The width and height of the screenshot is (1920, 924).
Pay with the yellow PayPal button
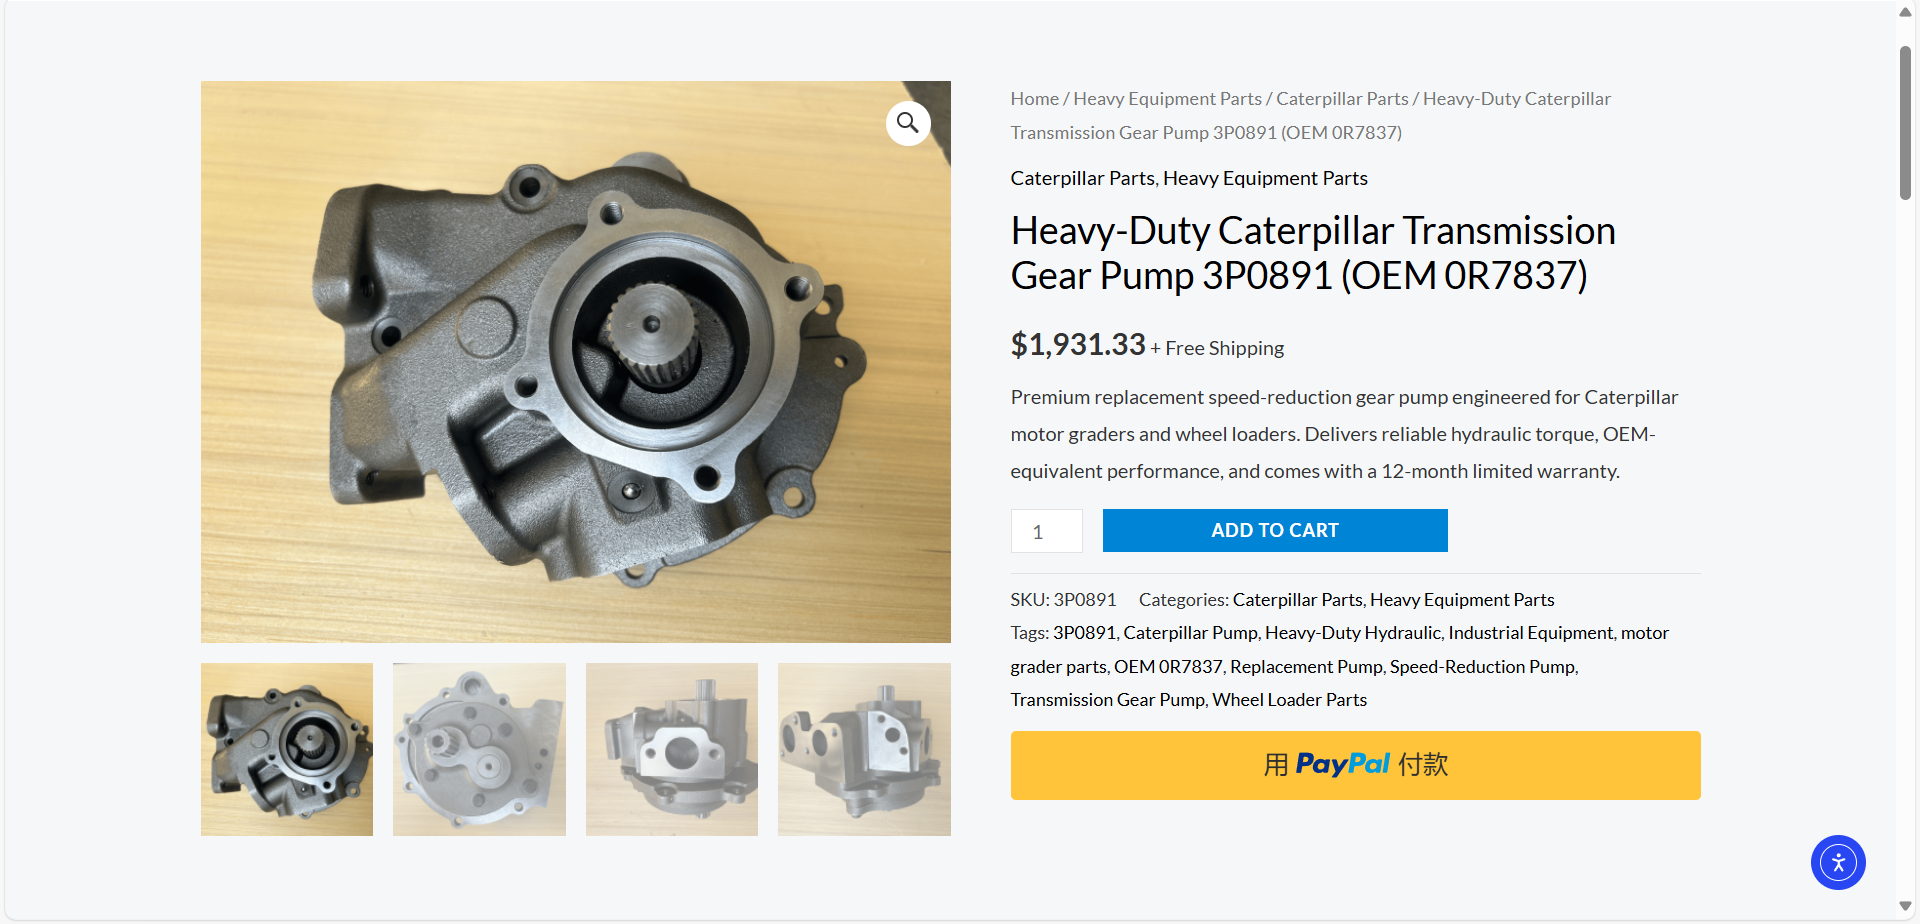pyautogui.click(x=1355, y=765)
